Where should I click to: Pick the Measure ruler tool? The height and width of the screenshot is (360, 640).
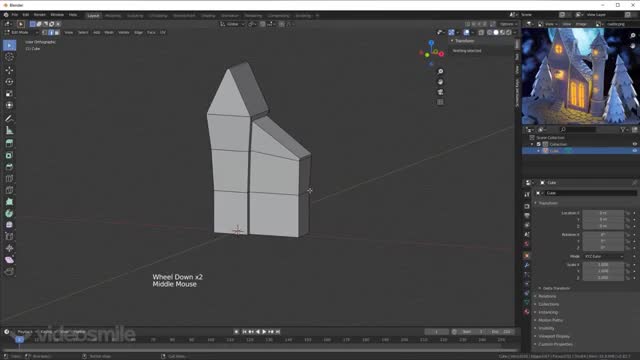[x=9, y=131]
